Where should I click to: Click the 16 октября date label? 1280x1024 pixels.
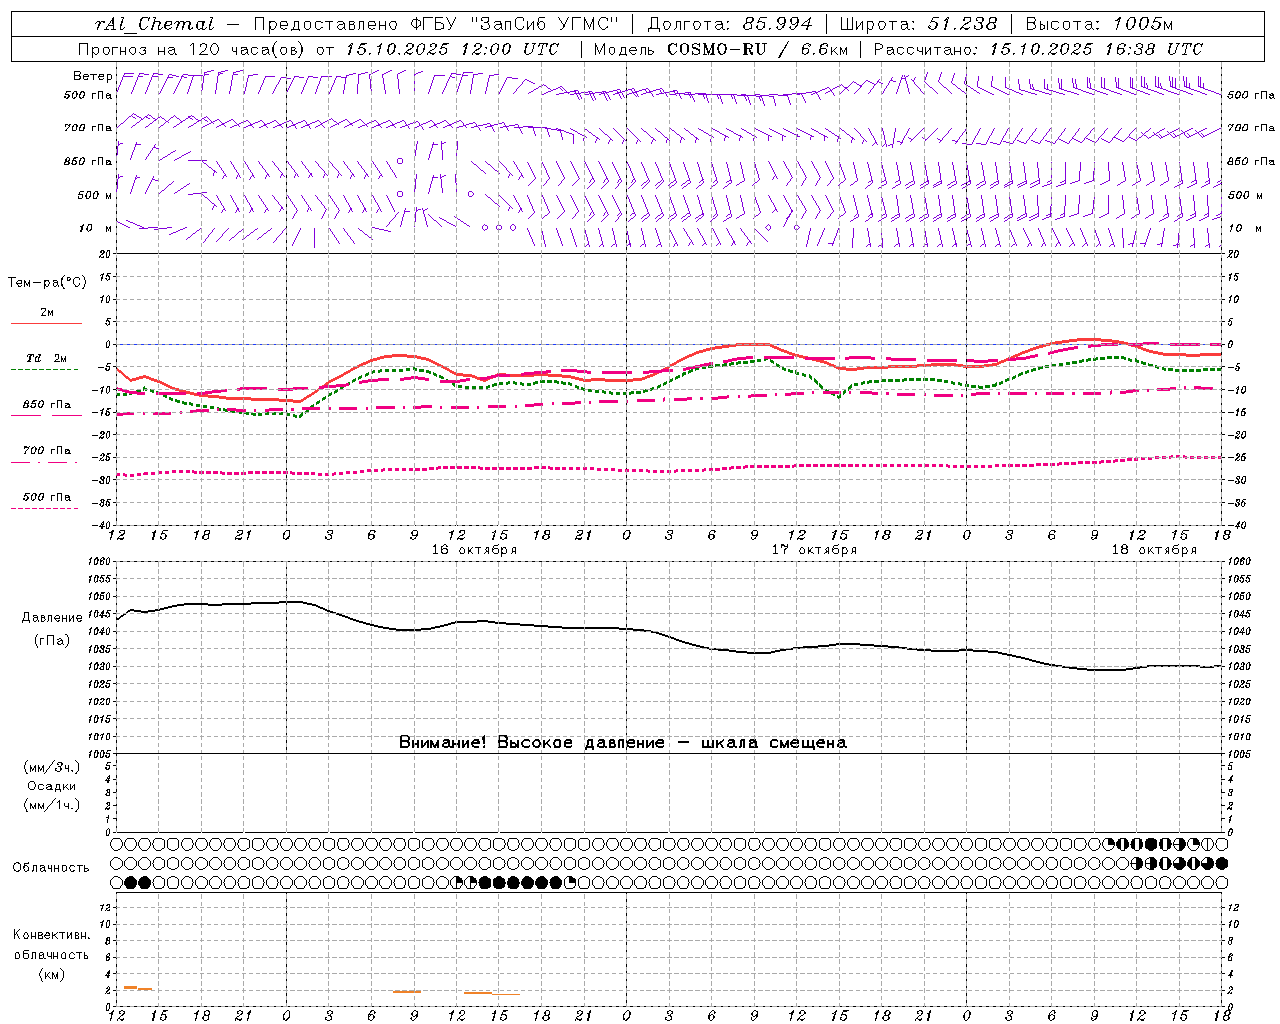[x=474, y=550]
